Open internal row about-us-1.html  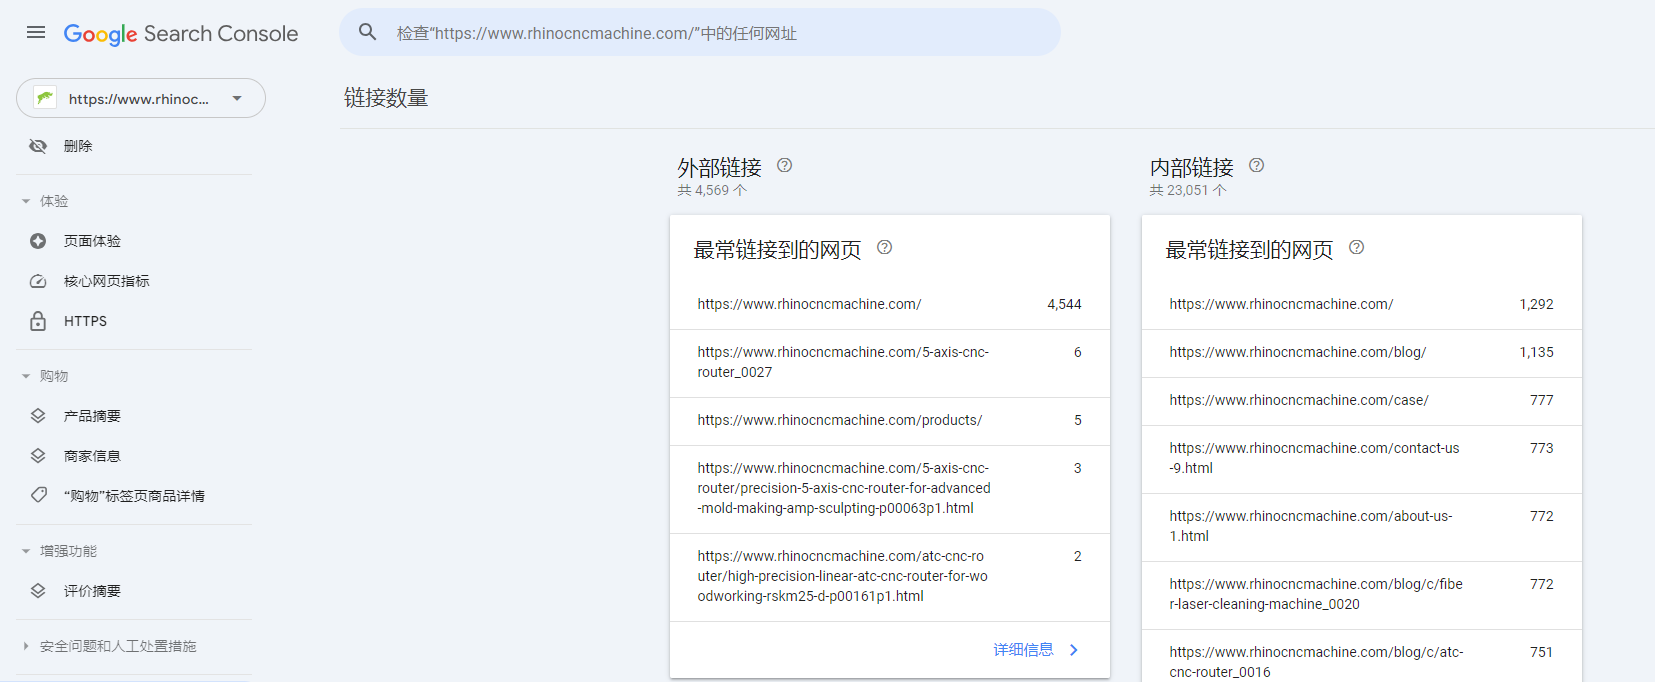click(1362, 526)
